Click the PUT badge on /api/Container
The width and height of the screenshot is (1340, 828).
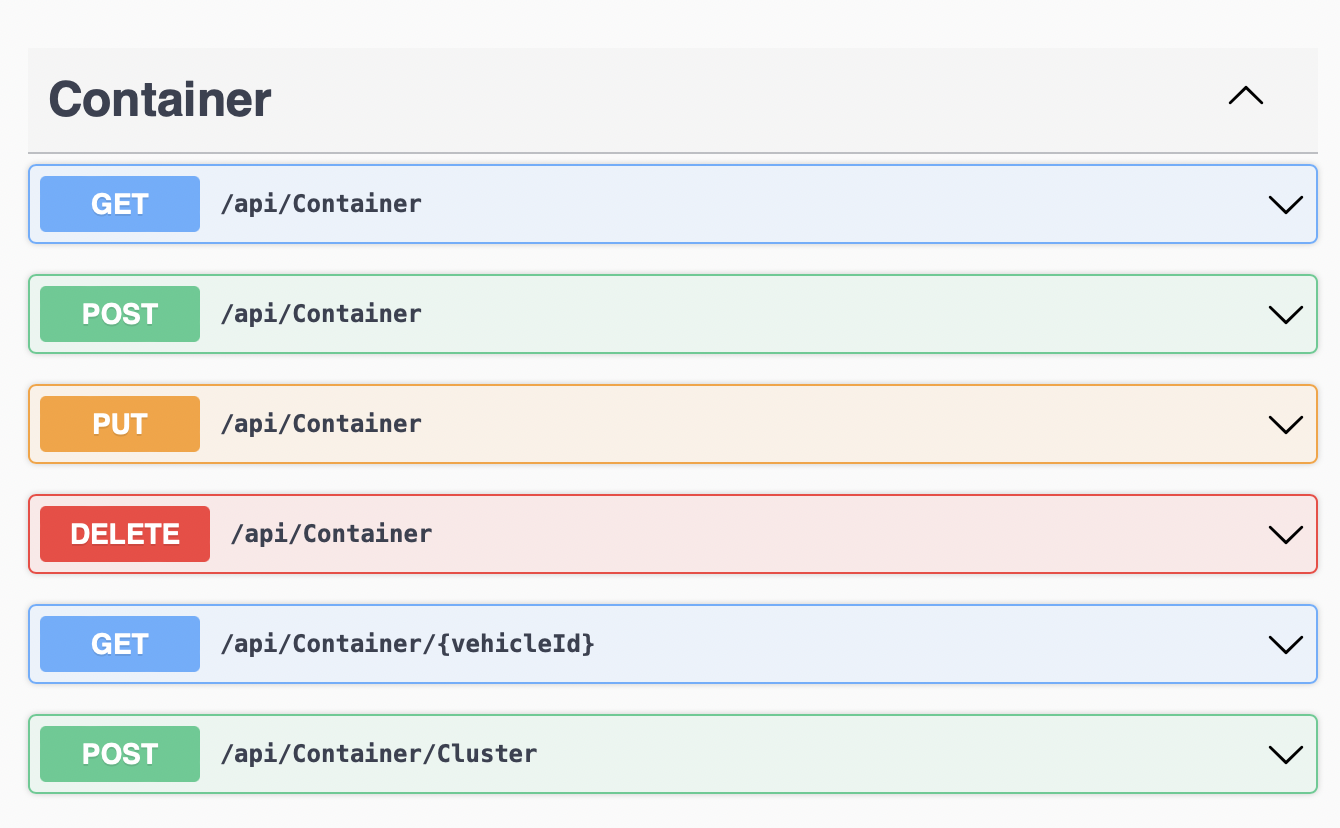point(119,423)
